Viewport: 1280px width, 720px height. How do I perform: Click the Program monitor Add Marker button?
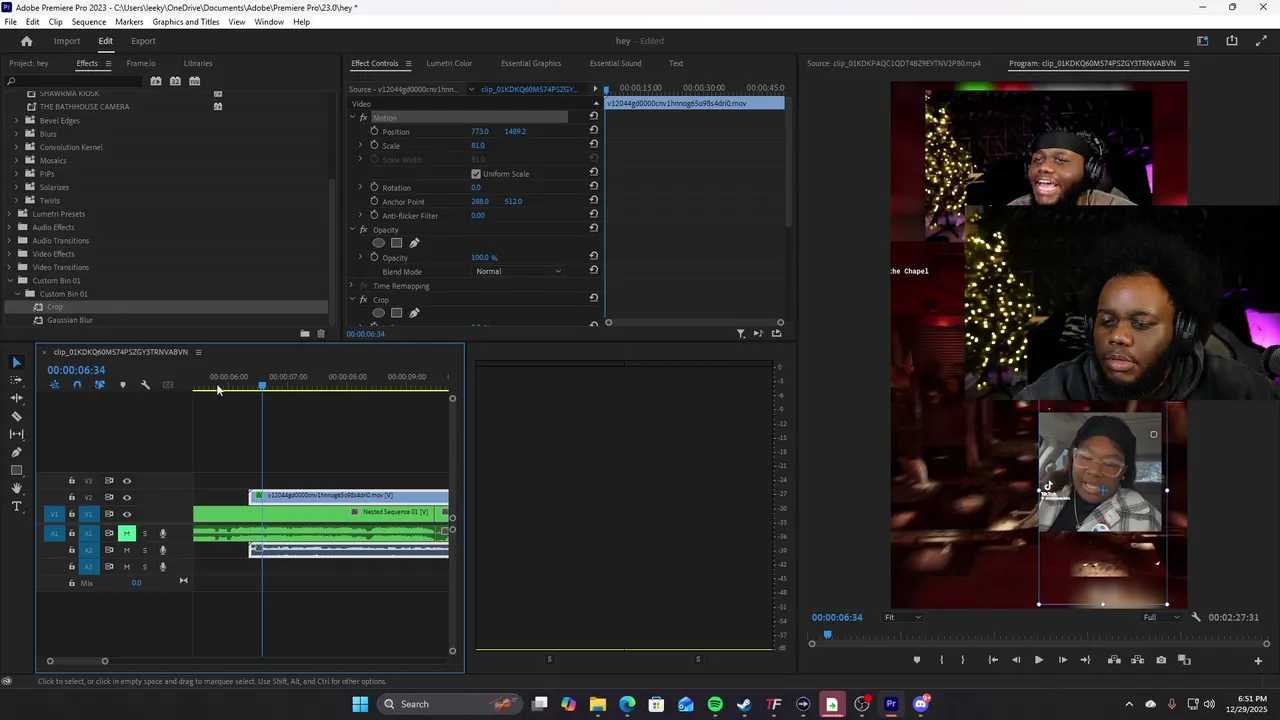[x=917, y=660]
